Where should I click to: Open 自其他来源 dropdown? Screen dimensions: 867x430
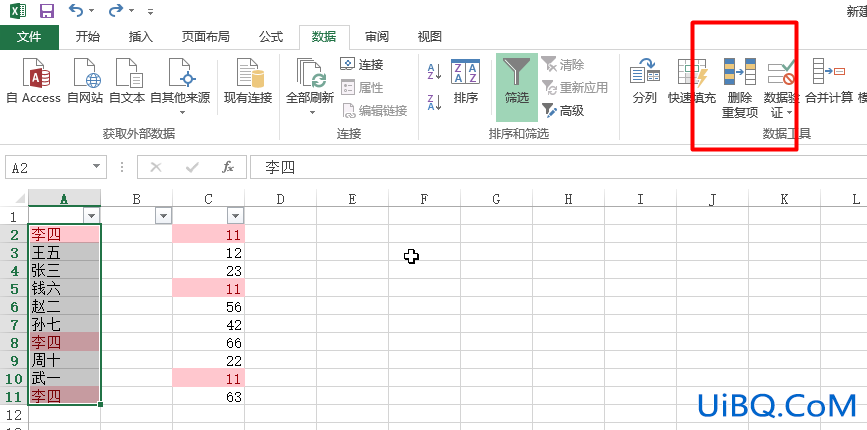tap(180, 87)
